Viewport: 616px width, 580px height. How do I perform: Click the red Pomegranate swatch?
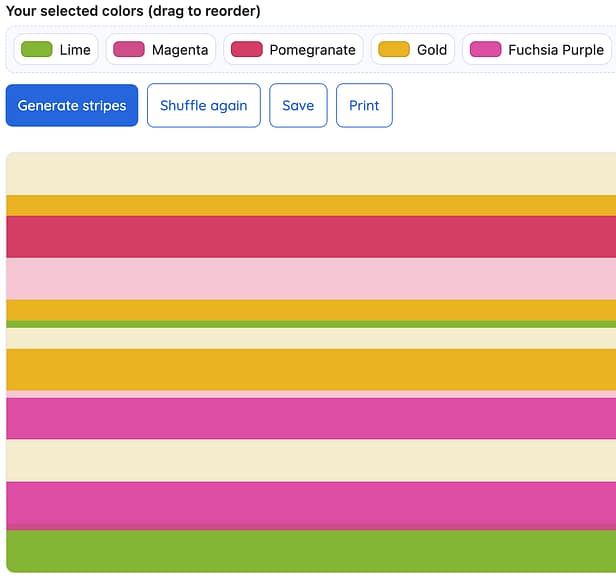click(x=247, y=50)
